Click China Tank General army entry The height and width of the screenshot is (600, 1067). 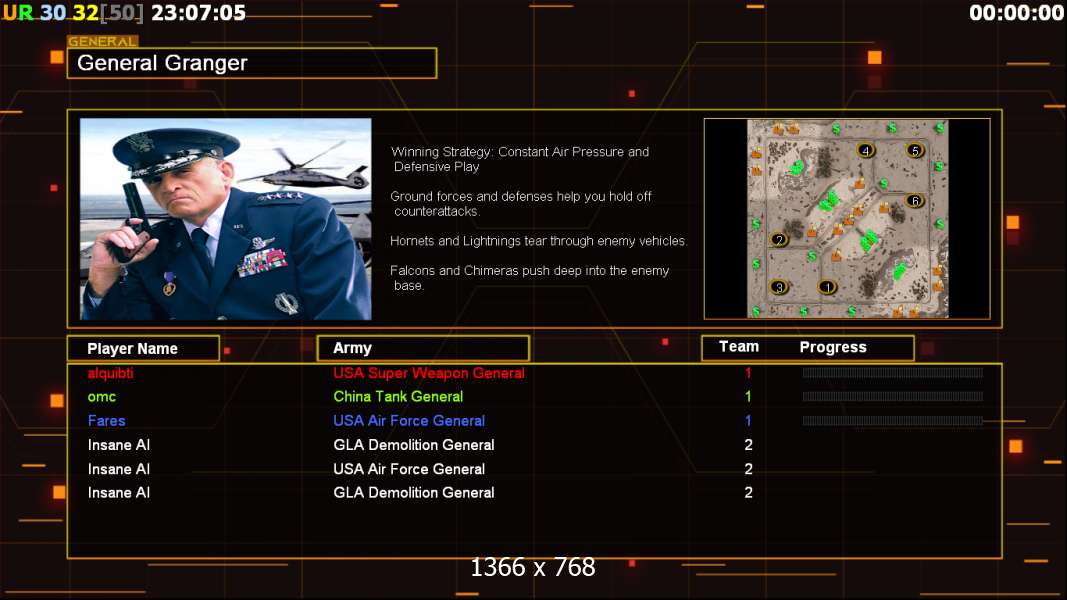click(398, 397)
